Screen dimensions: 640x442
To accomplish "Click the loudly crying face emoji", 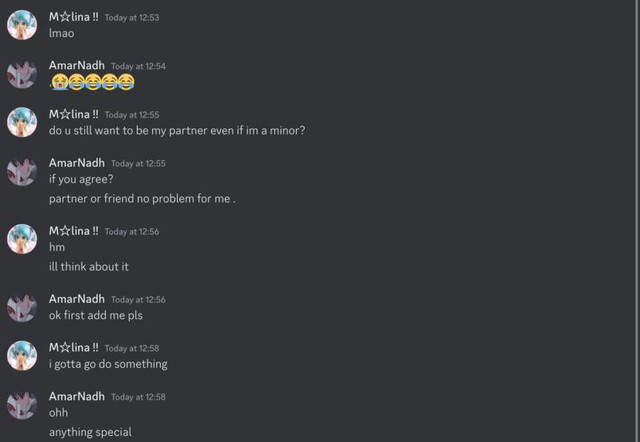I will point(60,82).
